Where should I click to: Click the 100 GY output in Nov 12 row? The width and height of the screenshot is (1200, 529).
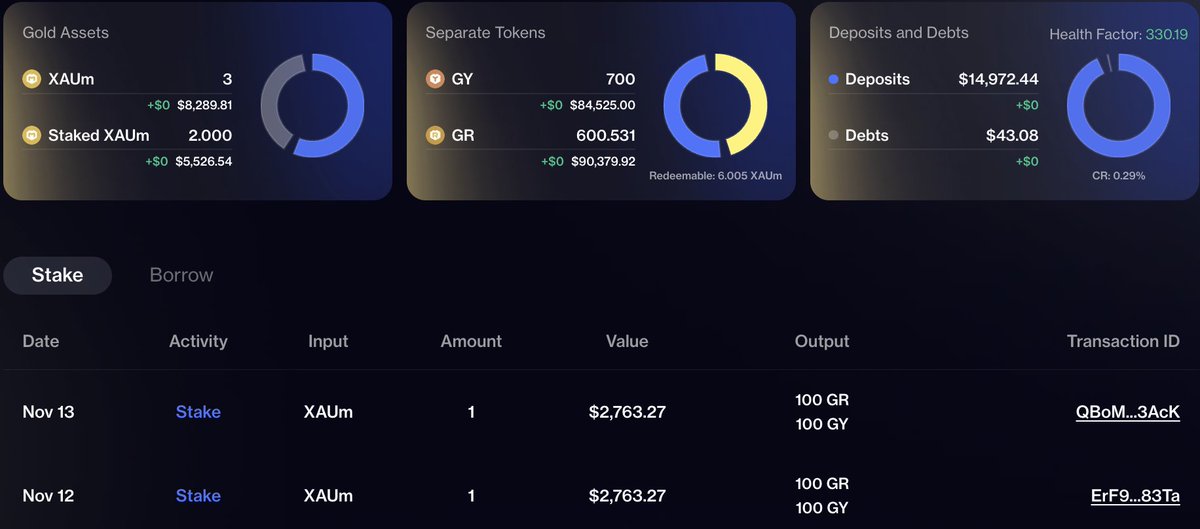(x=822, y=508)
